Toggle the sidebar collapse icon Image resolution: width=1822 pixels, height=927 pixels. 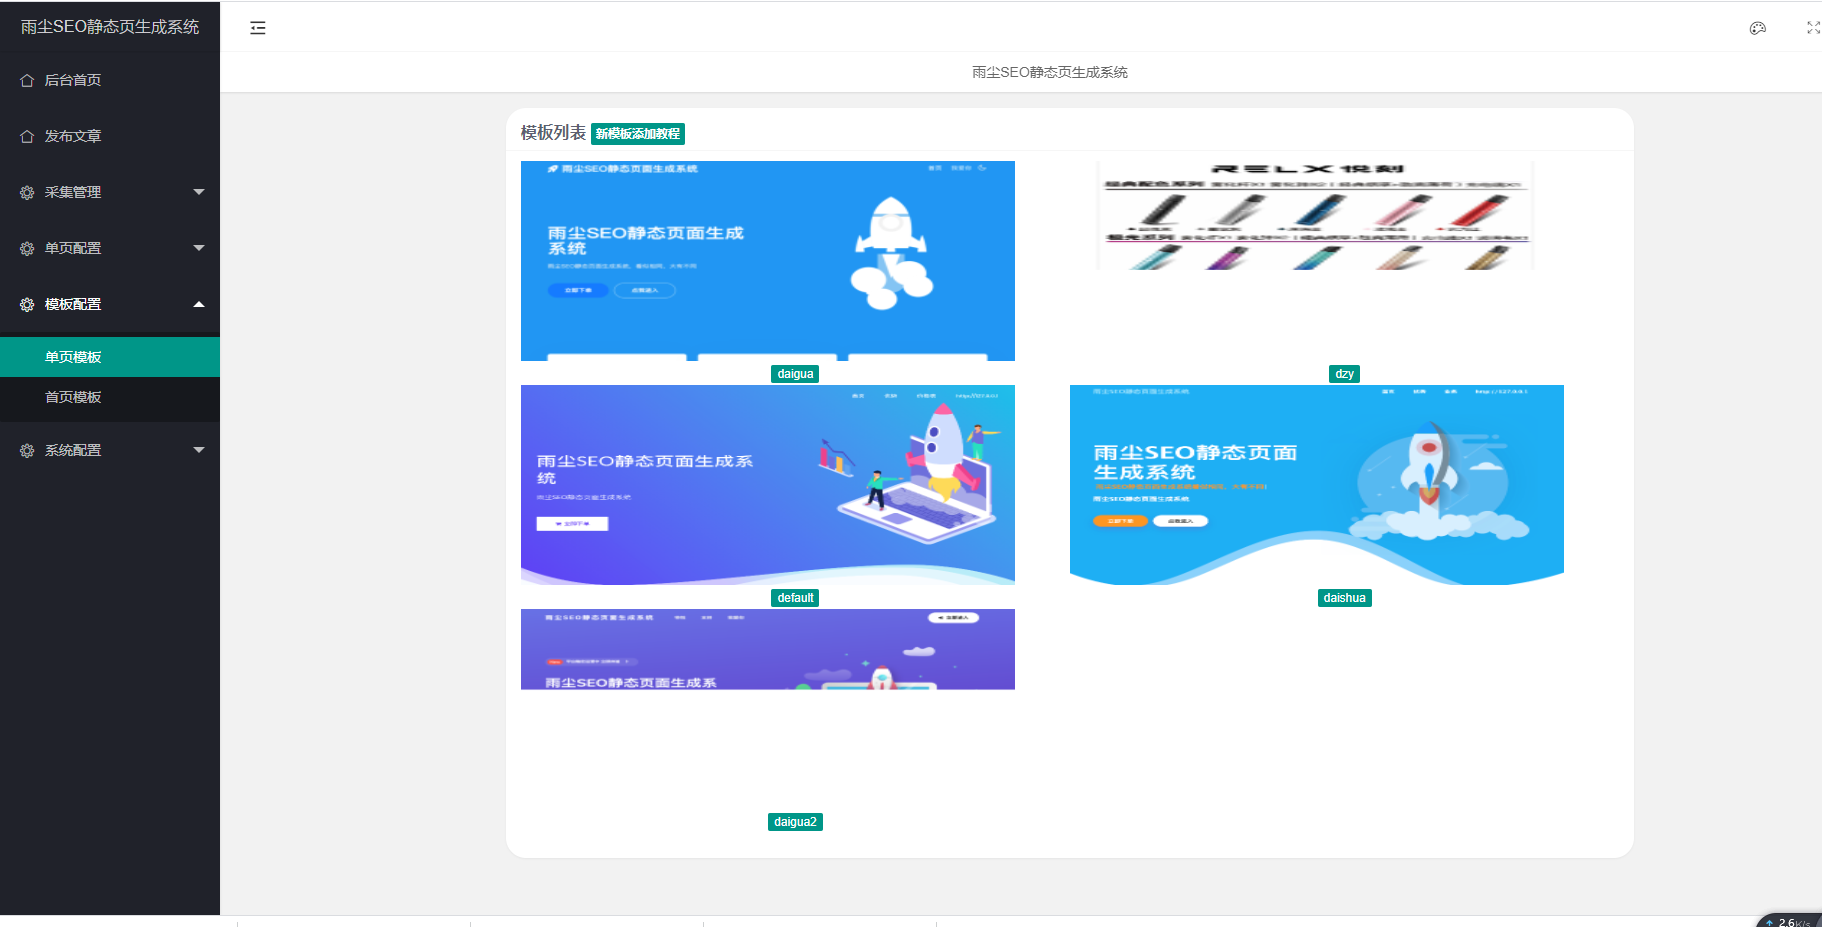258,28
